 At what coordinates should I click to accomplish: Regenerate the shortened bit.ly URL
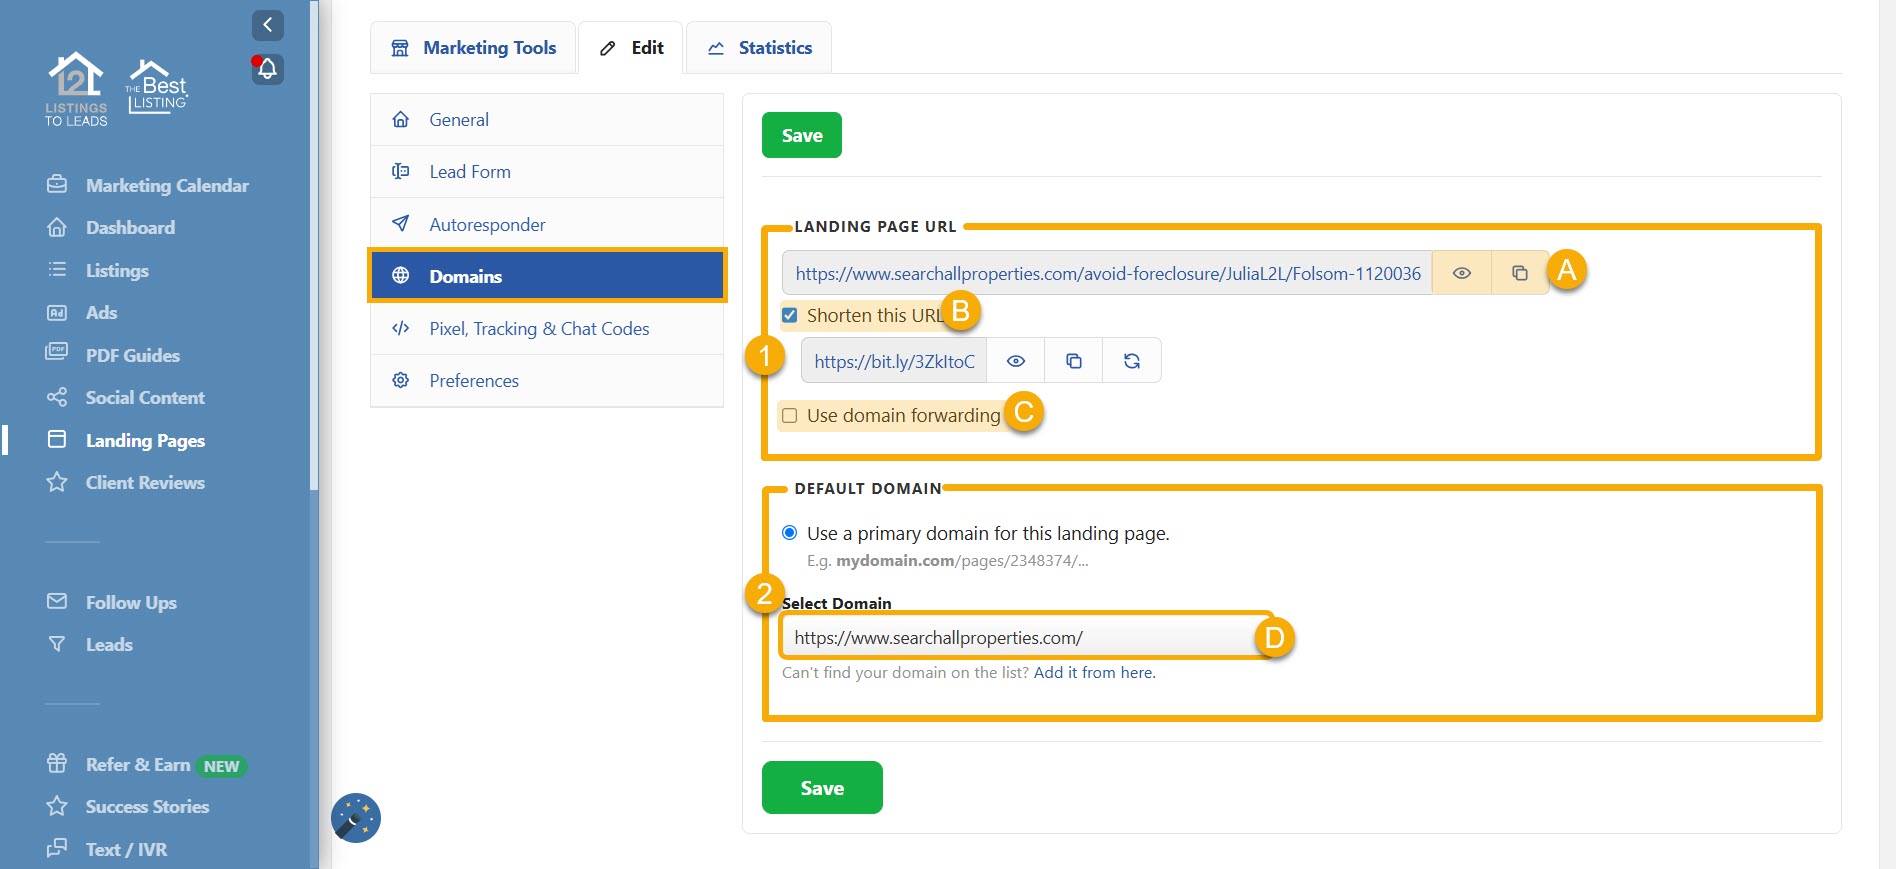[1131, 361]
